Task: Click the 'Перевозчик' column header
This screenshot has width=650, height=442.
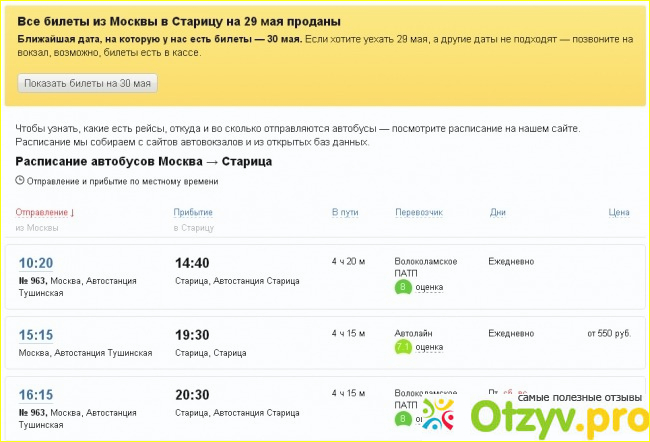Action: click(419, 212)
